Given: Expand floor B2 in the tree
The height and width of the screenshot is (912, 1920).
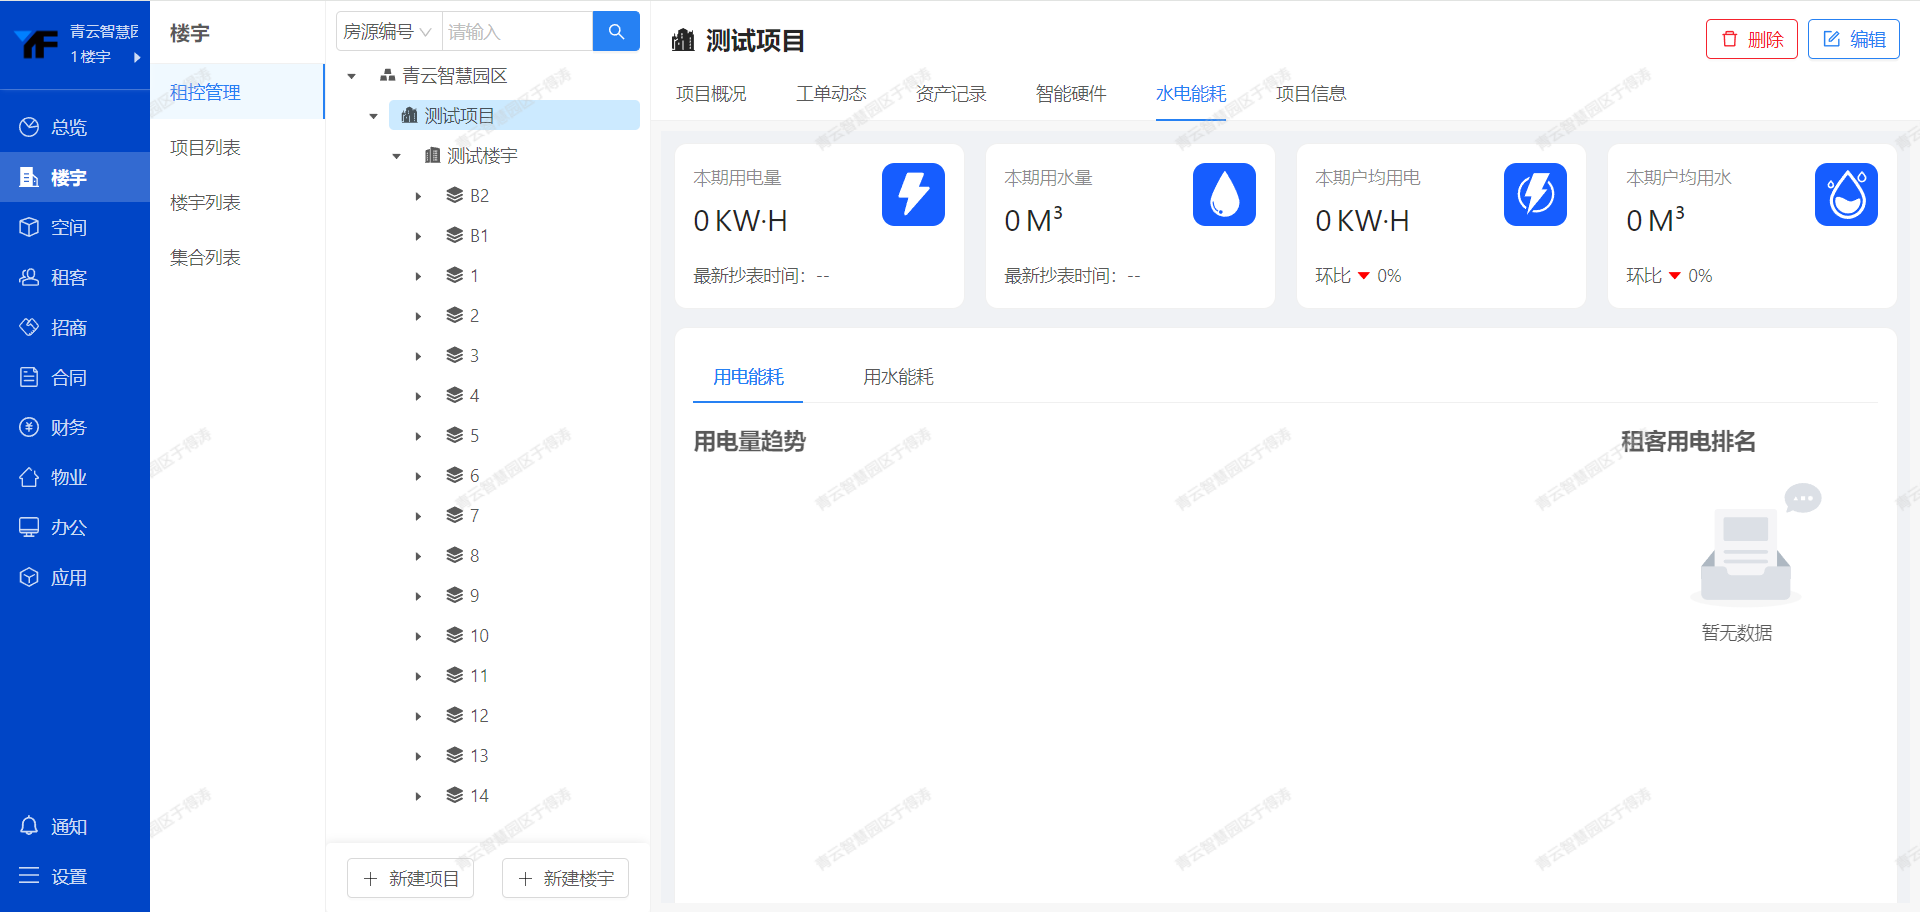Looking at the screenshot, I should tap(418, 196).
